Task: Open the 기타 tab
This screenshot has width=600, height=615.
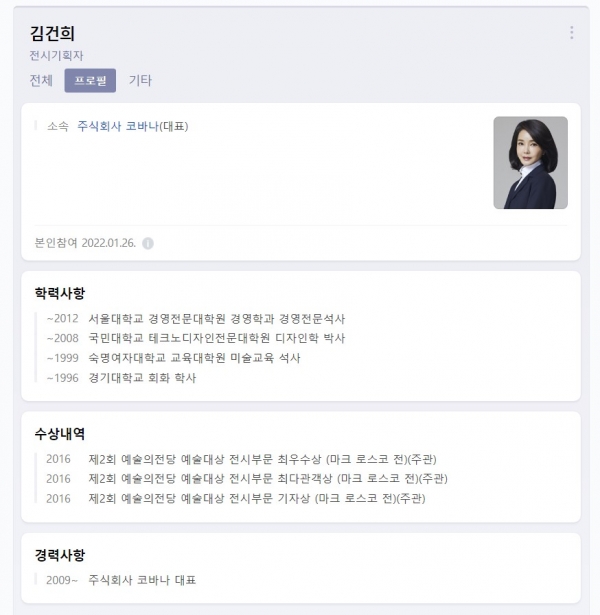Action: (140, 80)
